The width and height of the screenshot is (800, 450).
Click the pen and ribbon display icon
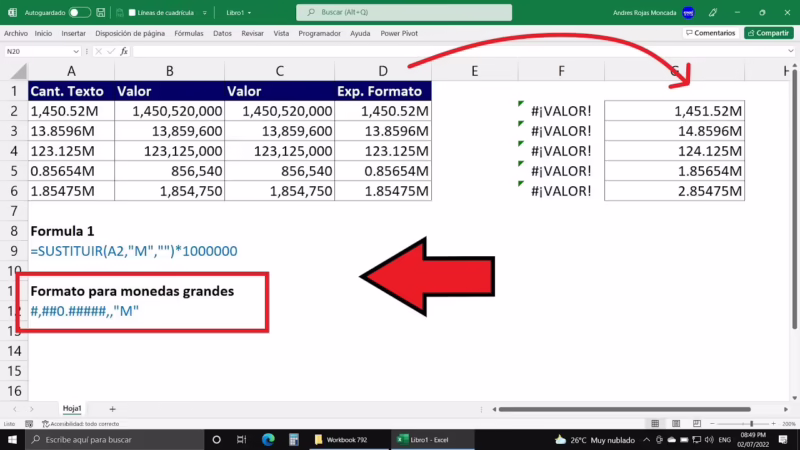[x=713, y=12]
